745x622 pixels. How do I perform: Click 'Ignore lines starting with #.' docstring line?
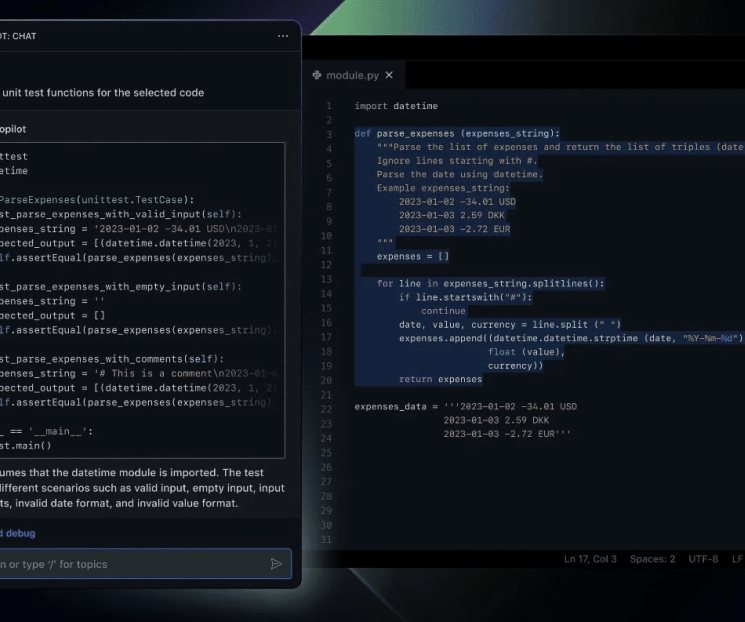click(457, 161)
